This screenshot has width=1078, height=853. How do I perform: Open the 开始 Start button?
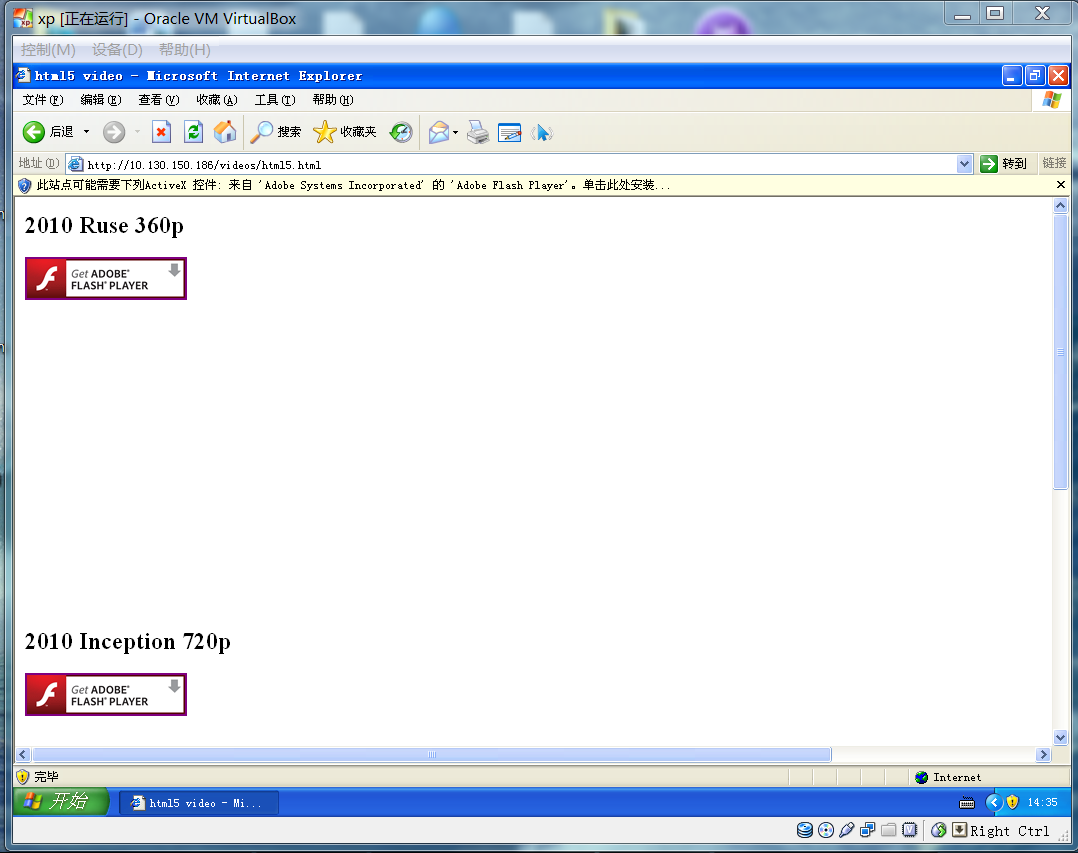click(60, 801)
